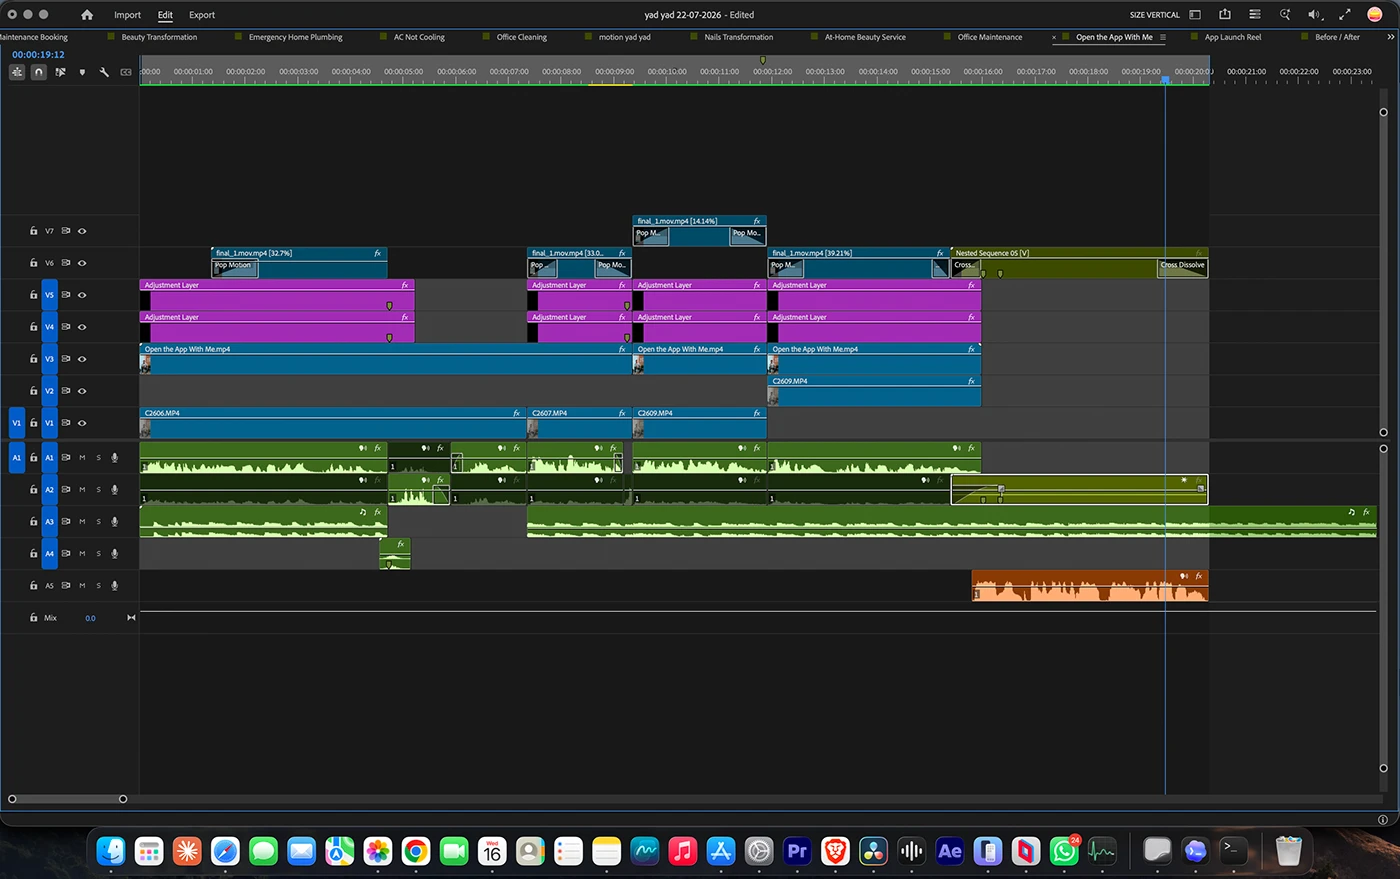
Task: Toggle the Captions track options CC icon
Action: (x=126, y=72)
